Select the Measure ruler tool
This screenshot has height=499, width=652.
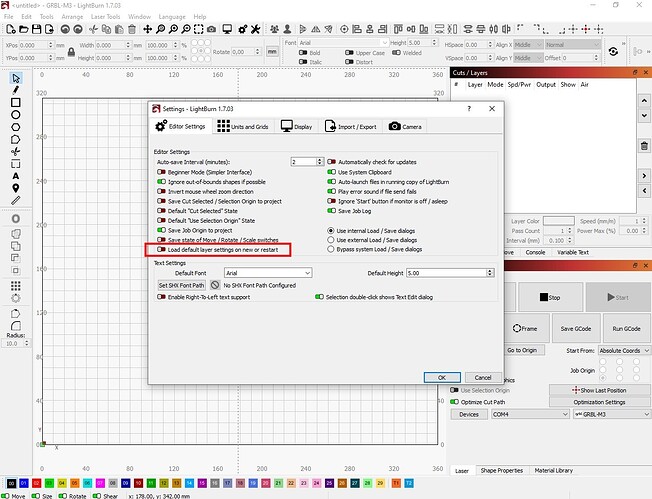point(16,200)
